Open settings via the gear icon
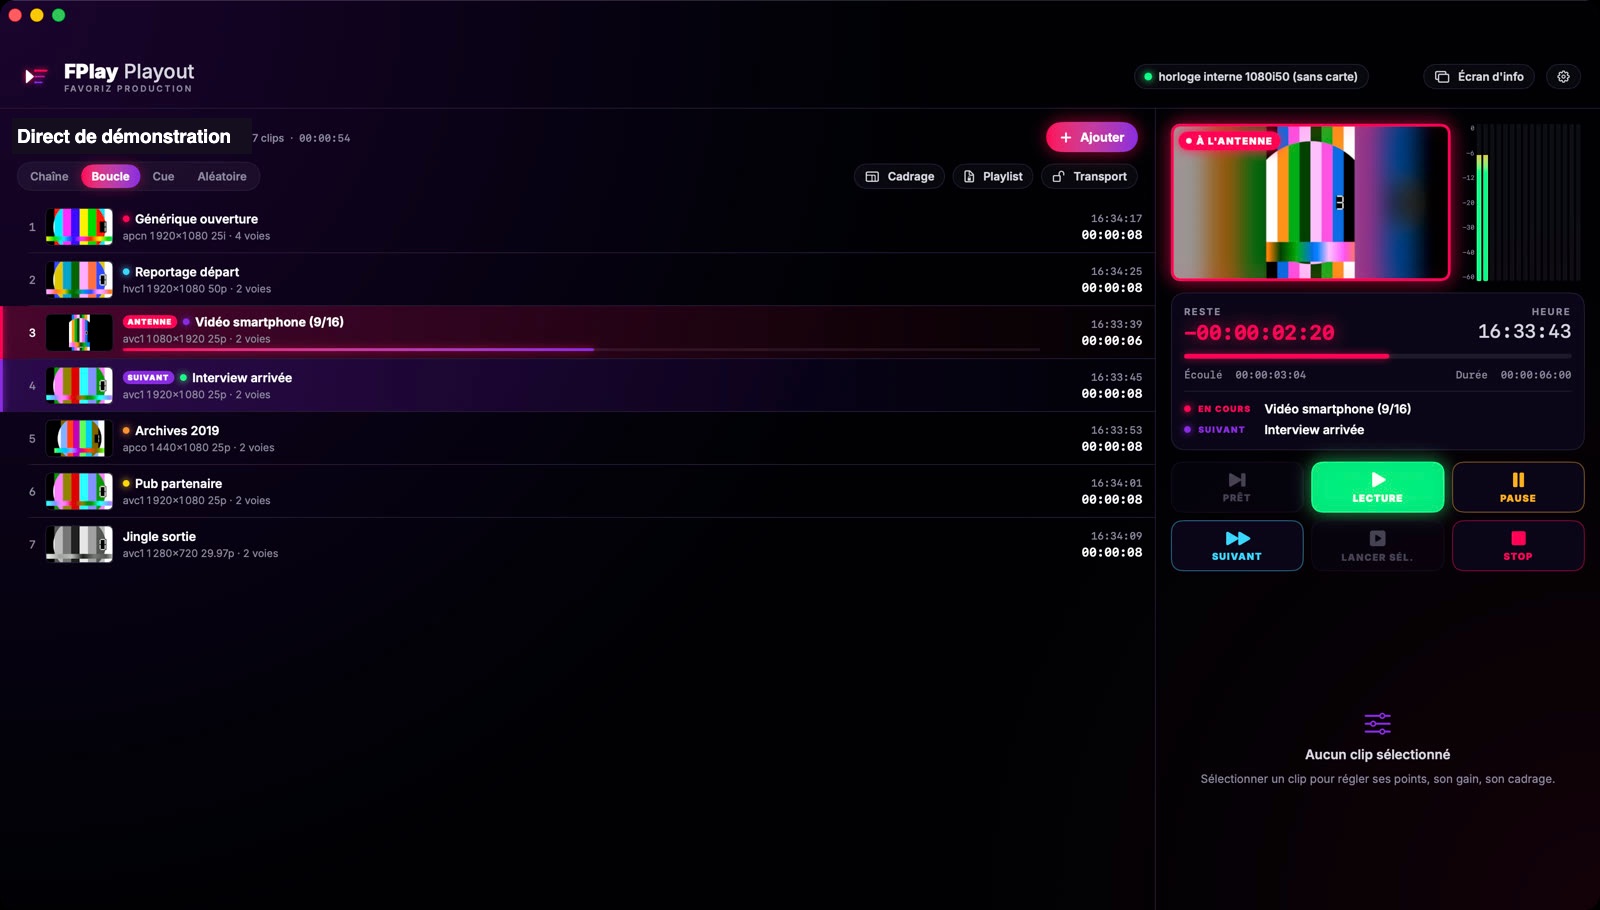This screenshot has height=910, width=1600. click(x=1563, y=76)
